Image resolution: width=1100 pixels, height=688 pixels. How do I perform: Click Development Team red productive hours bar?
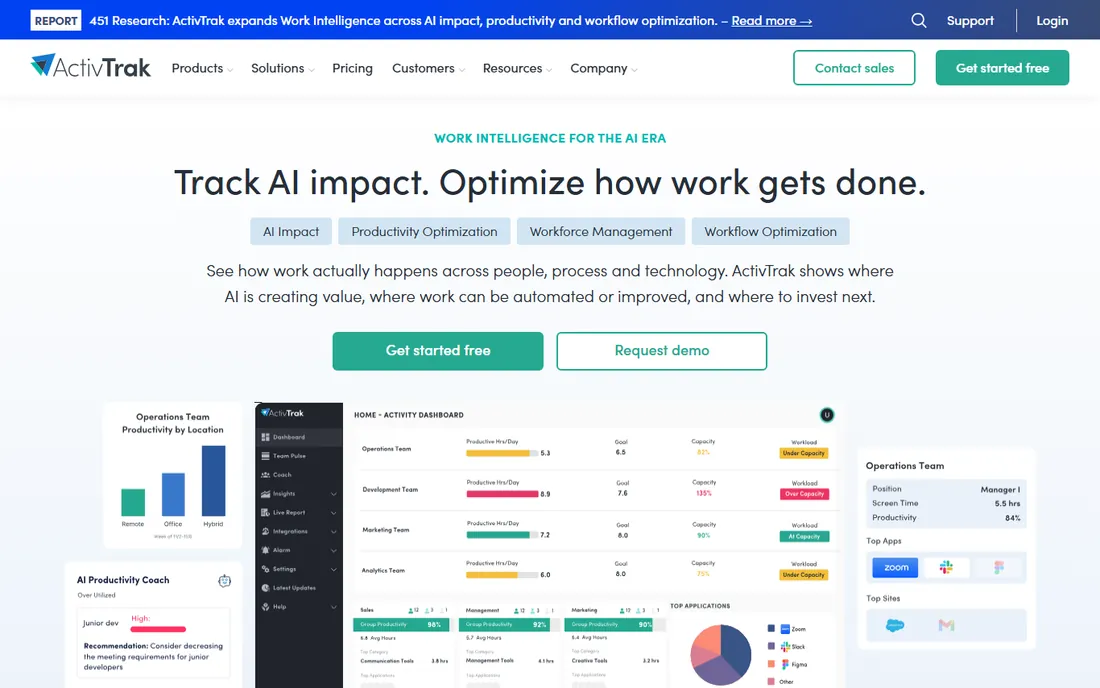[502, 494]
